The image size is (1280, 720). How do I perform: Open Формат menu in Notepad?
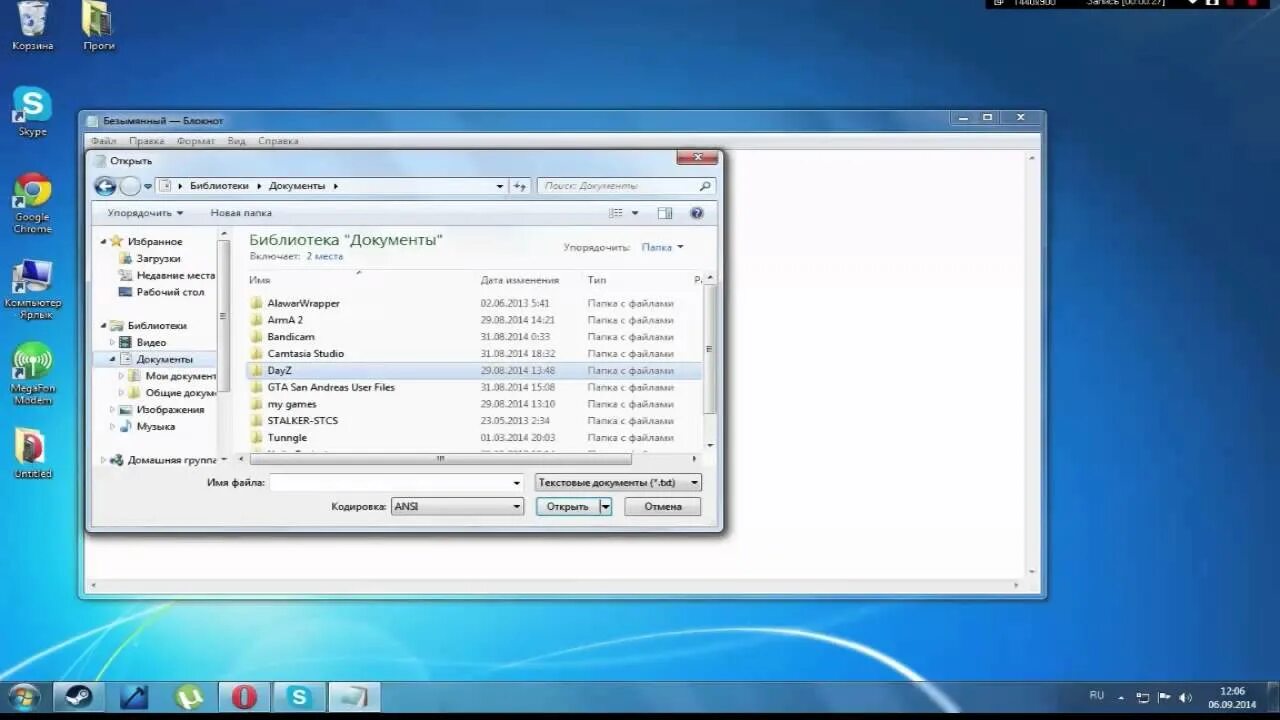coord(196,141)
